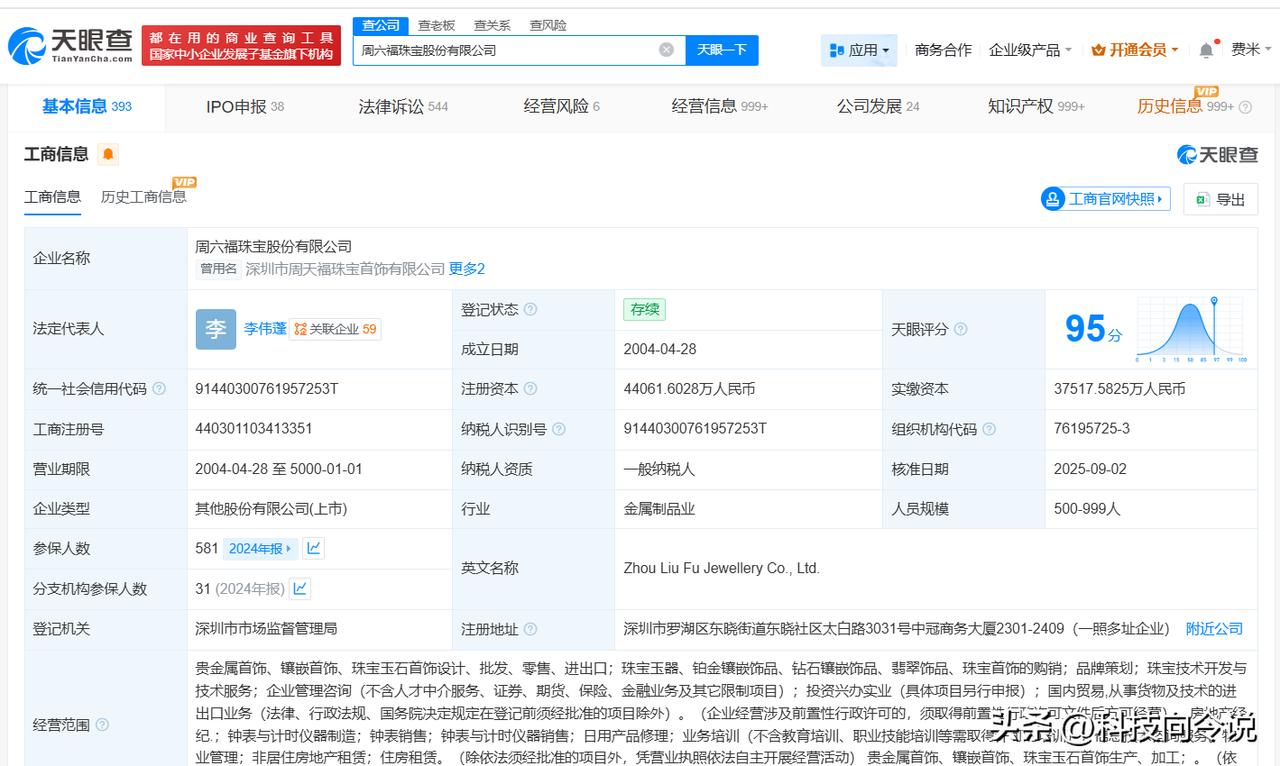Open help icon next to 组织机构代码
The height and width of the screenshot is (766, 1280).
[x=988, y=429]
